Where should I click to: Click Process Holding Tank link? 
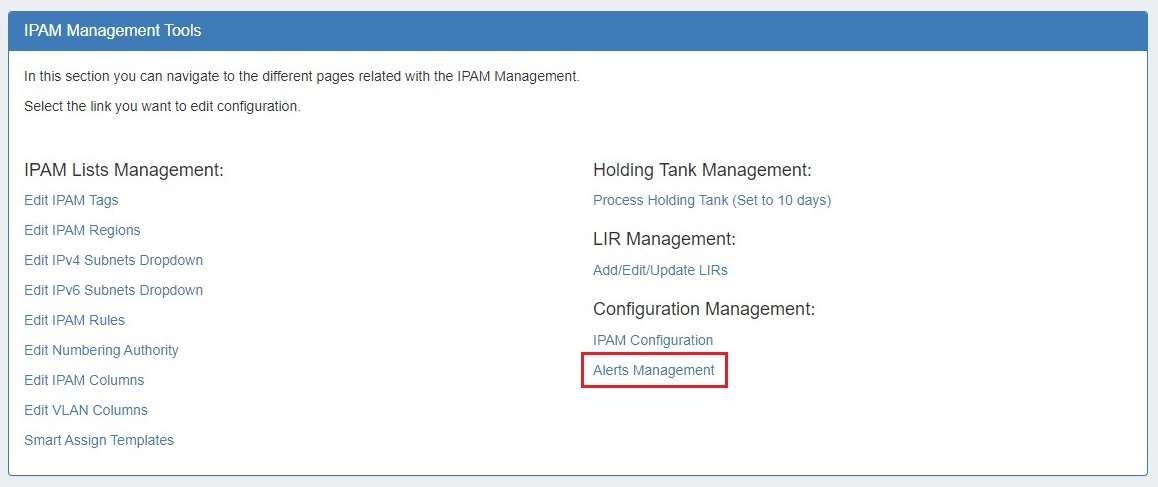click(x=711, y=200)
